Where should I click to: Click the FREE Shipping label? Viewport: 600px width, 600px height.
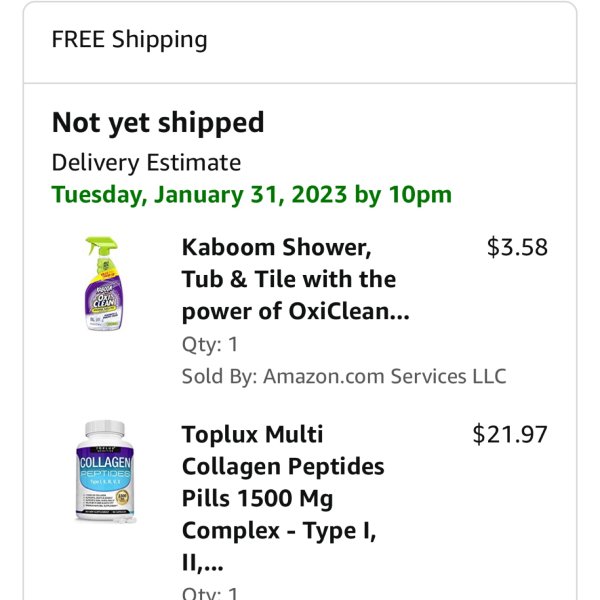tap(129, 40)
